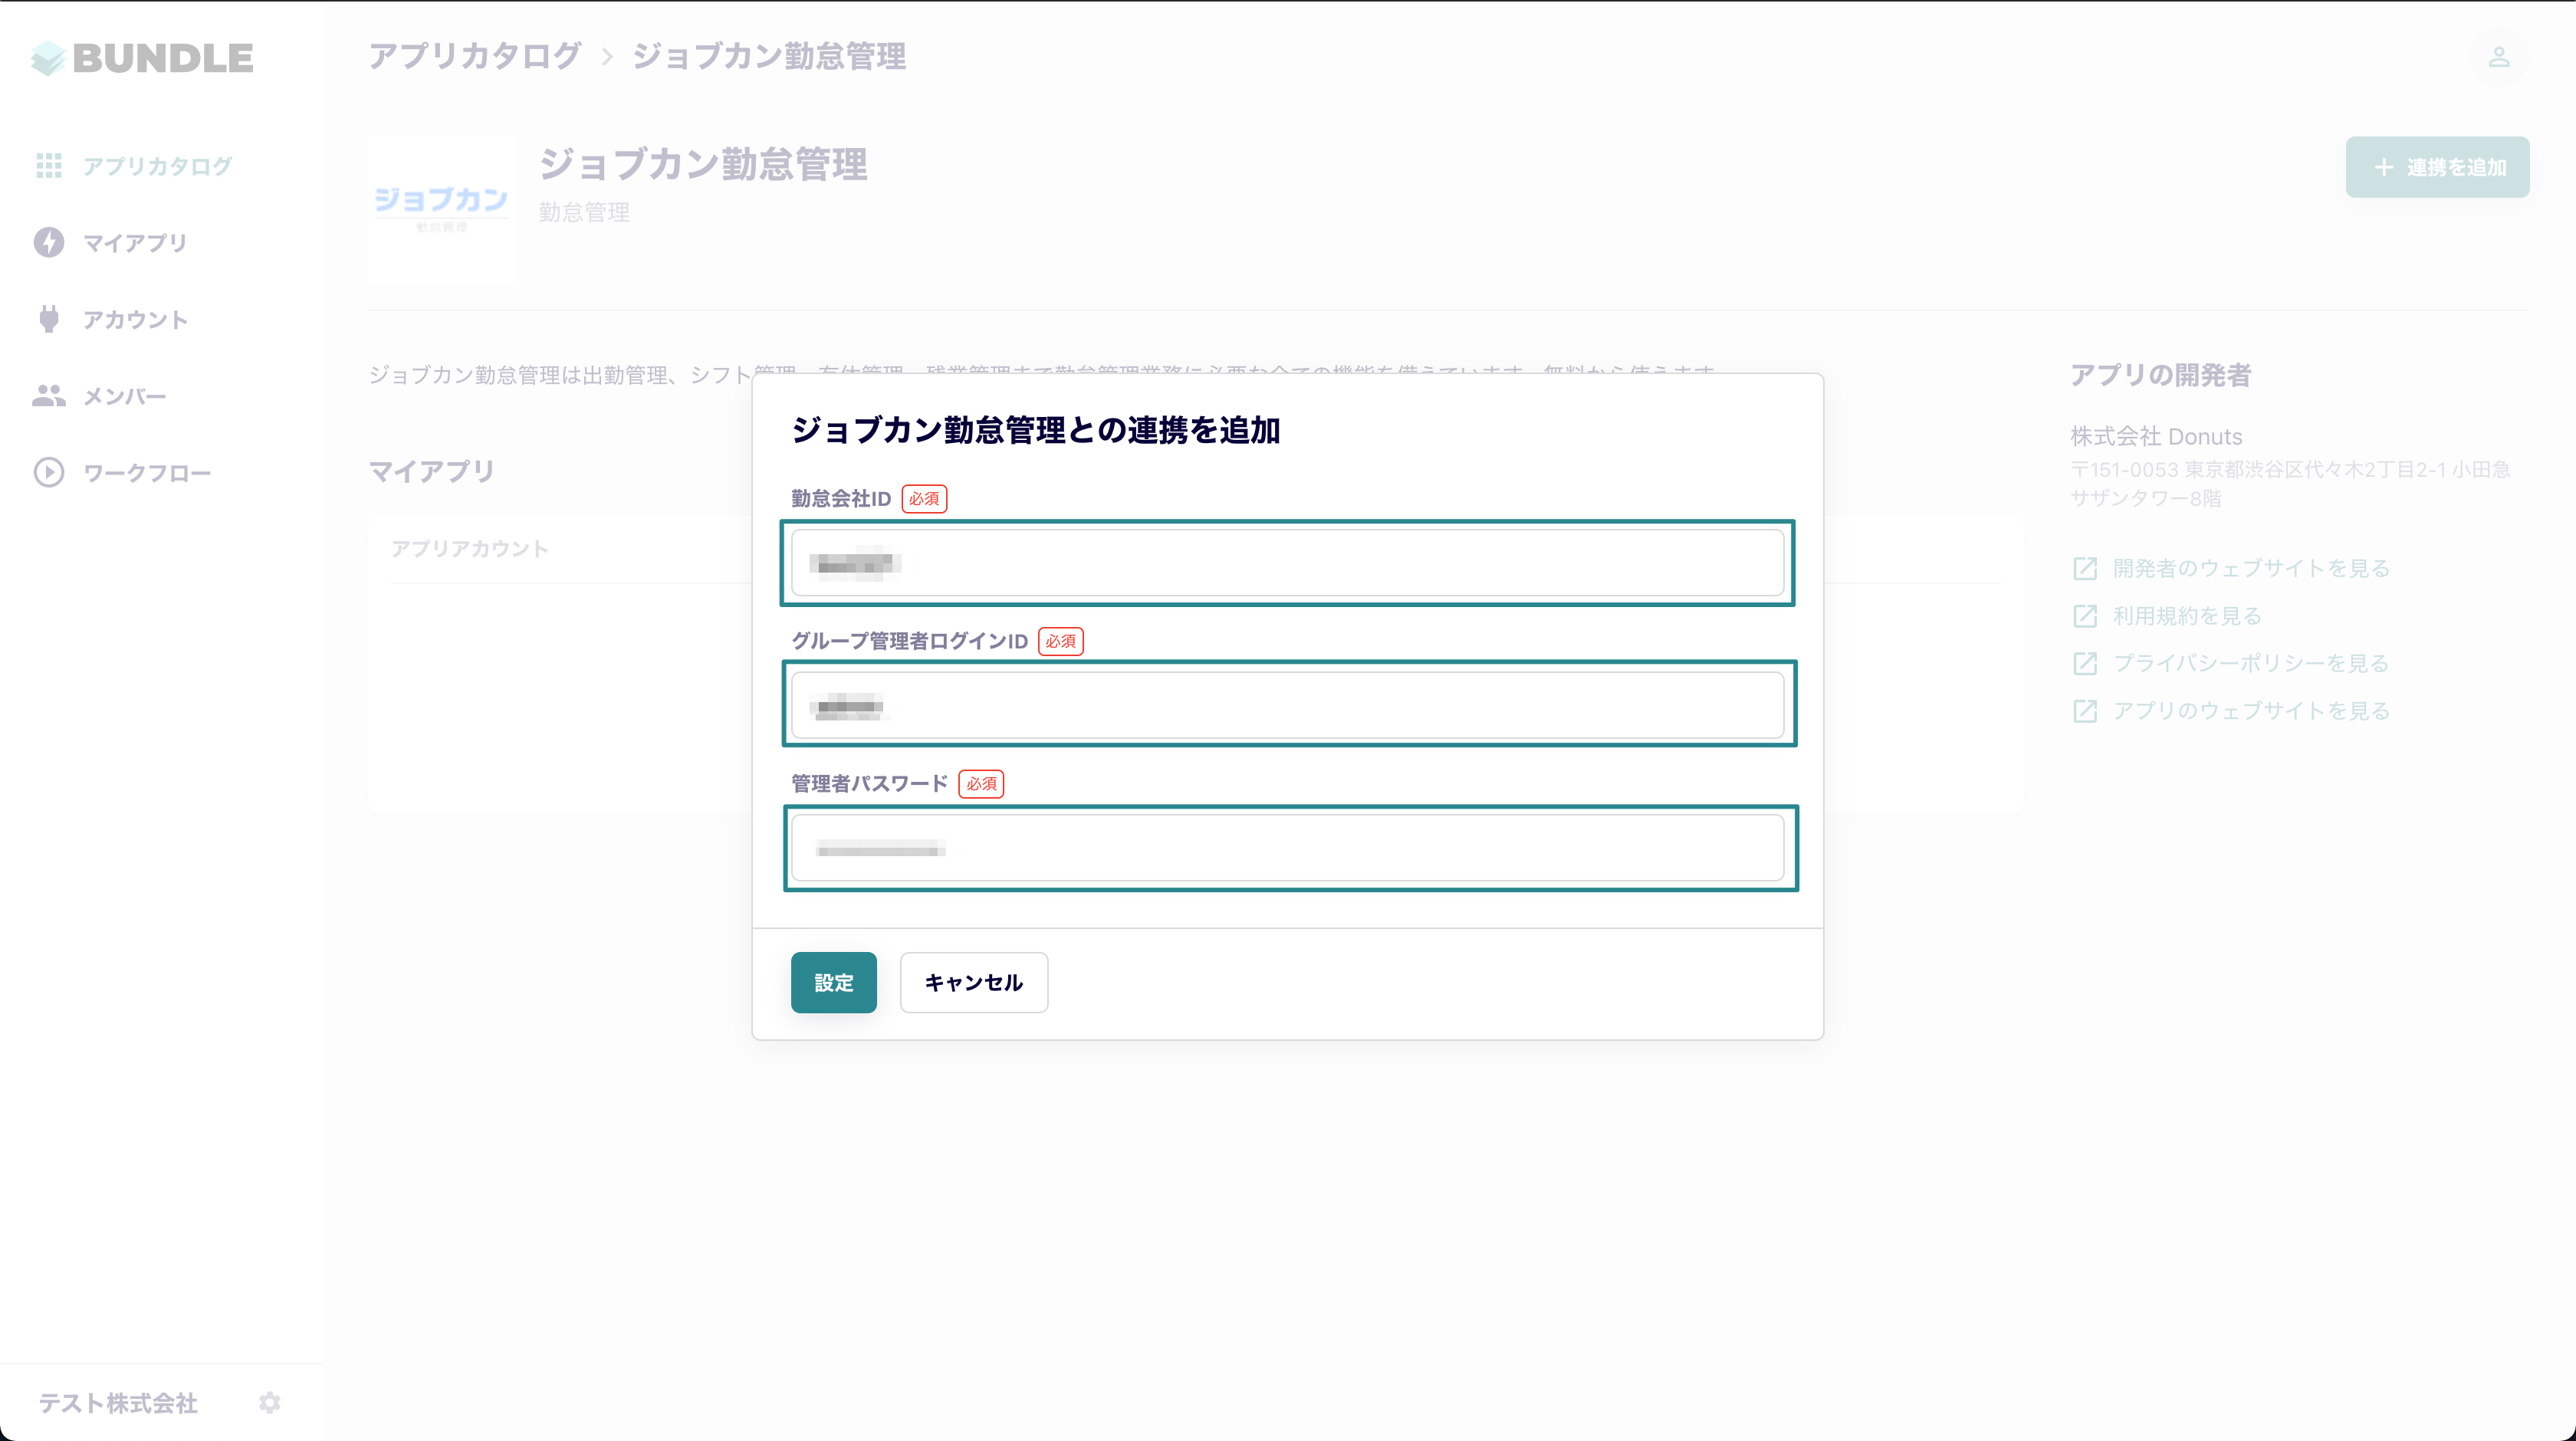Click the BUNDLE logo icon
The height and width of the screenshot is (1441, 2576).
48,58
